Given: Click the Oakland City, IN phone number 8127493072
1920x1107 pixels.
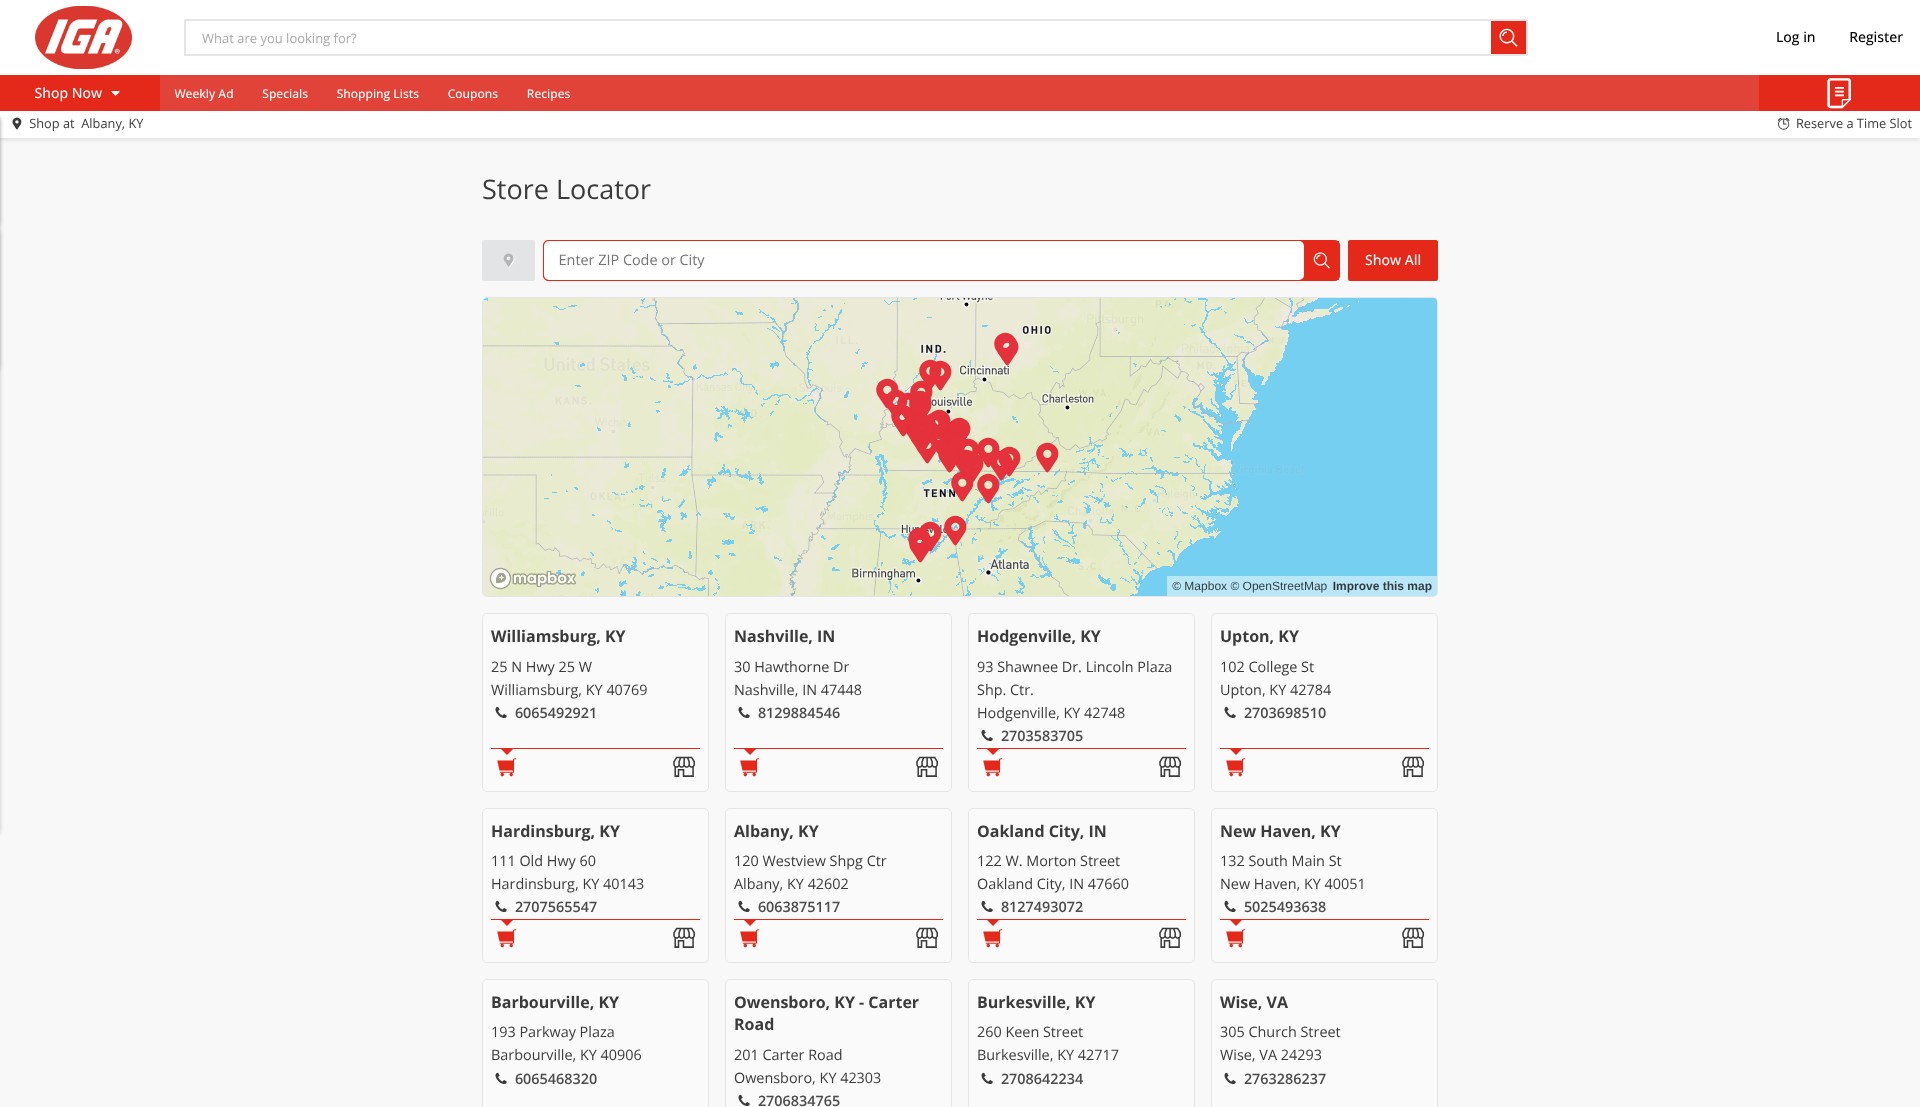Looking at the screenshot, I should [x=1041, y=907].
